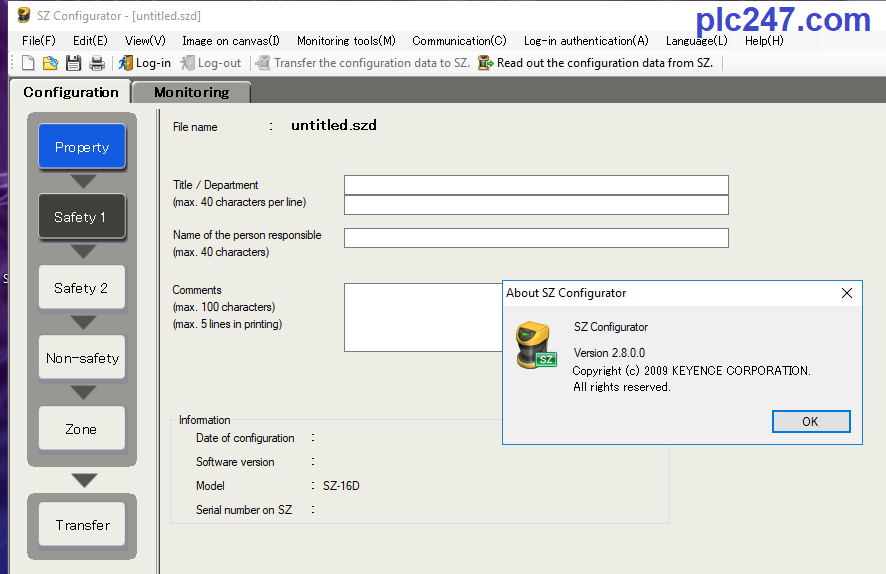Click the SZ scanner icon in About dialog
Image resolution: width=886 pixels, height=574 pixels.
pos(536,345)
